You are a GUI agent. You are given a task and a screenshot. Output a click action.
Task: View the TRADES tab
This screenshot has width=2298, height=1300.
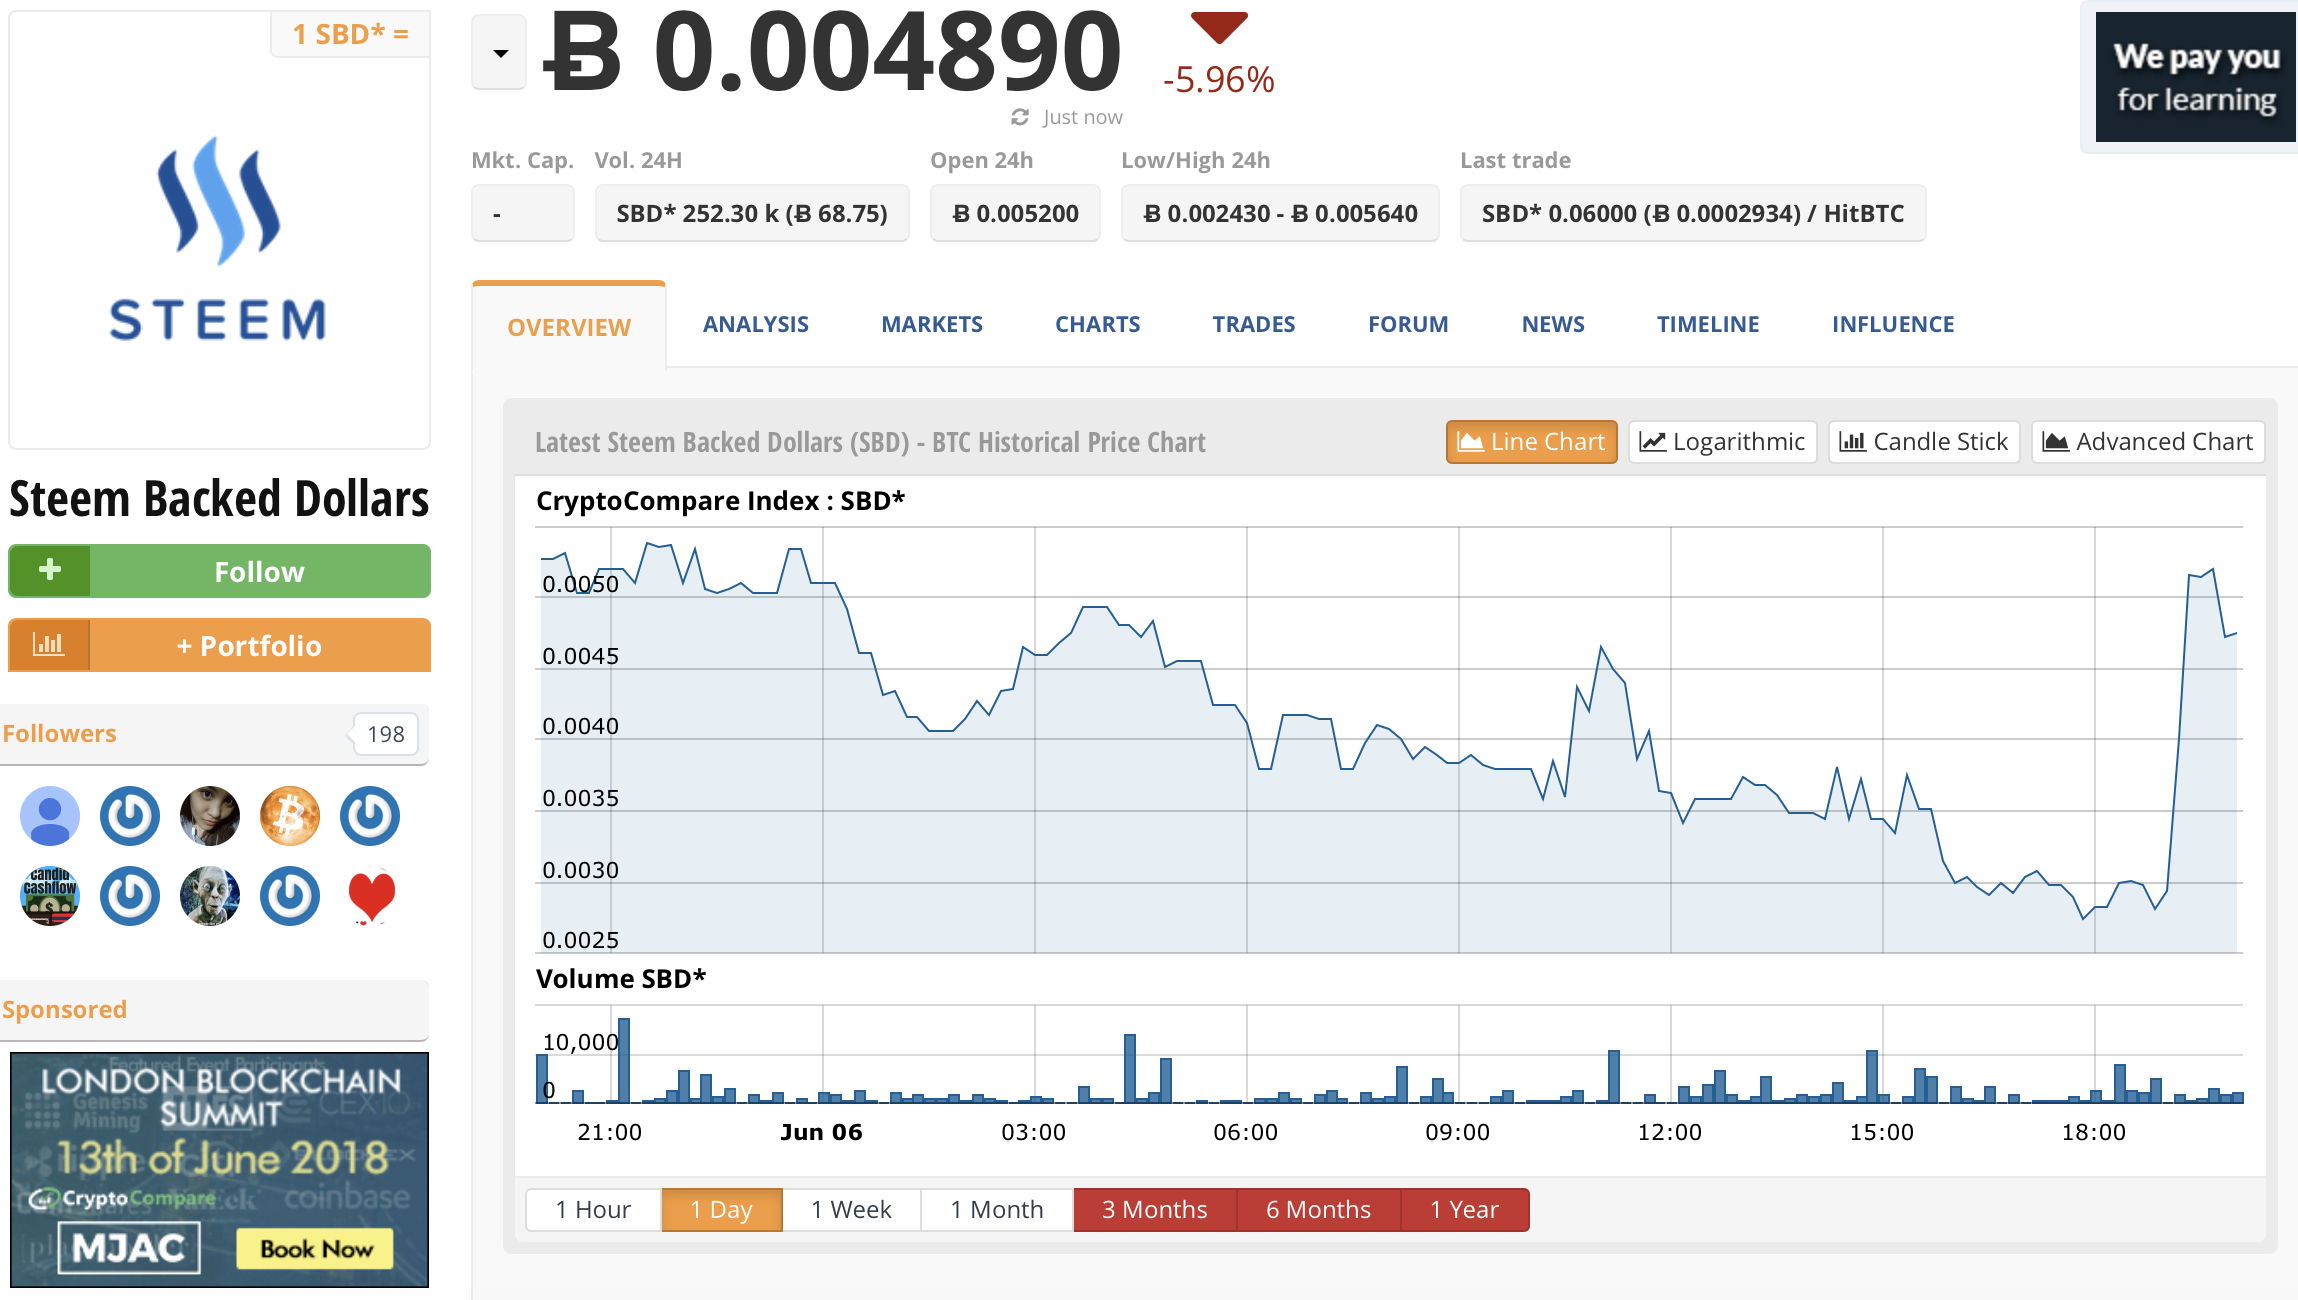click(x=1254, y=324)
